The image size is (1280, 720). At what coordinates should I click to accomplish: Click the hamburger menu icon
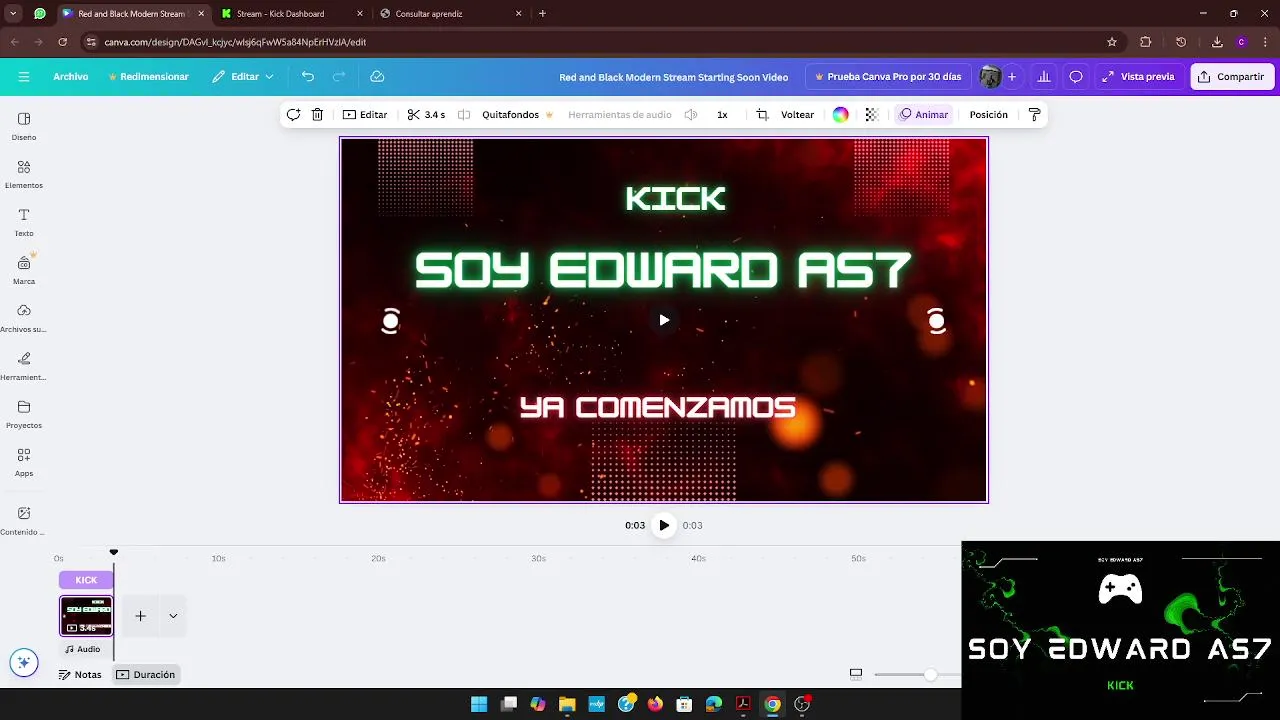pos(24,77)
